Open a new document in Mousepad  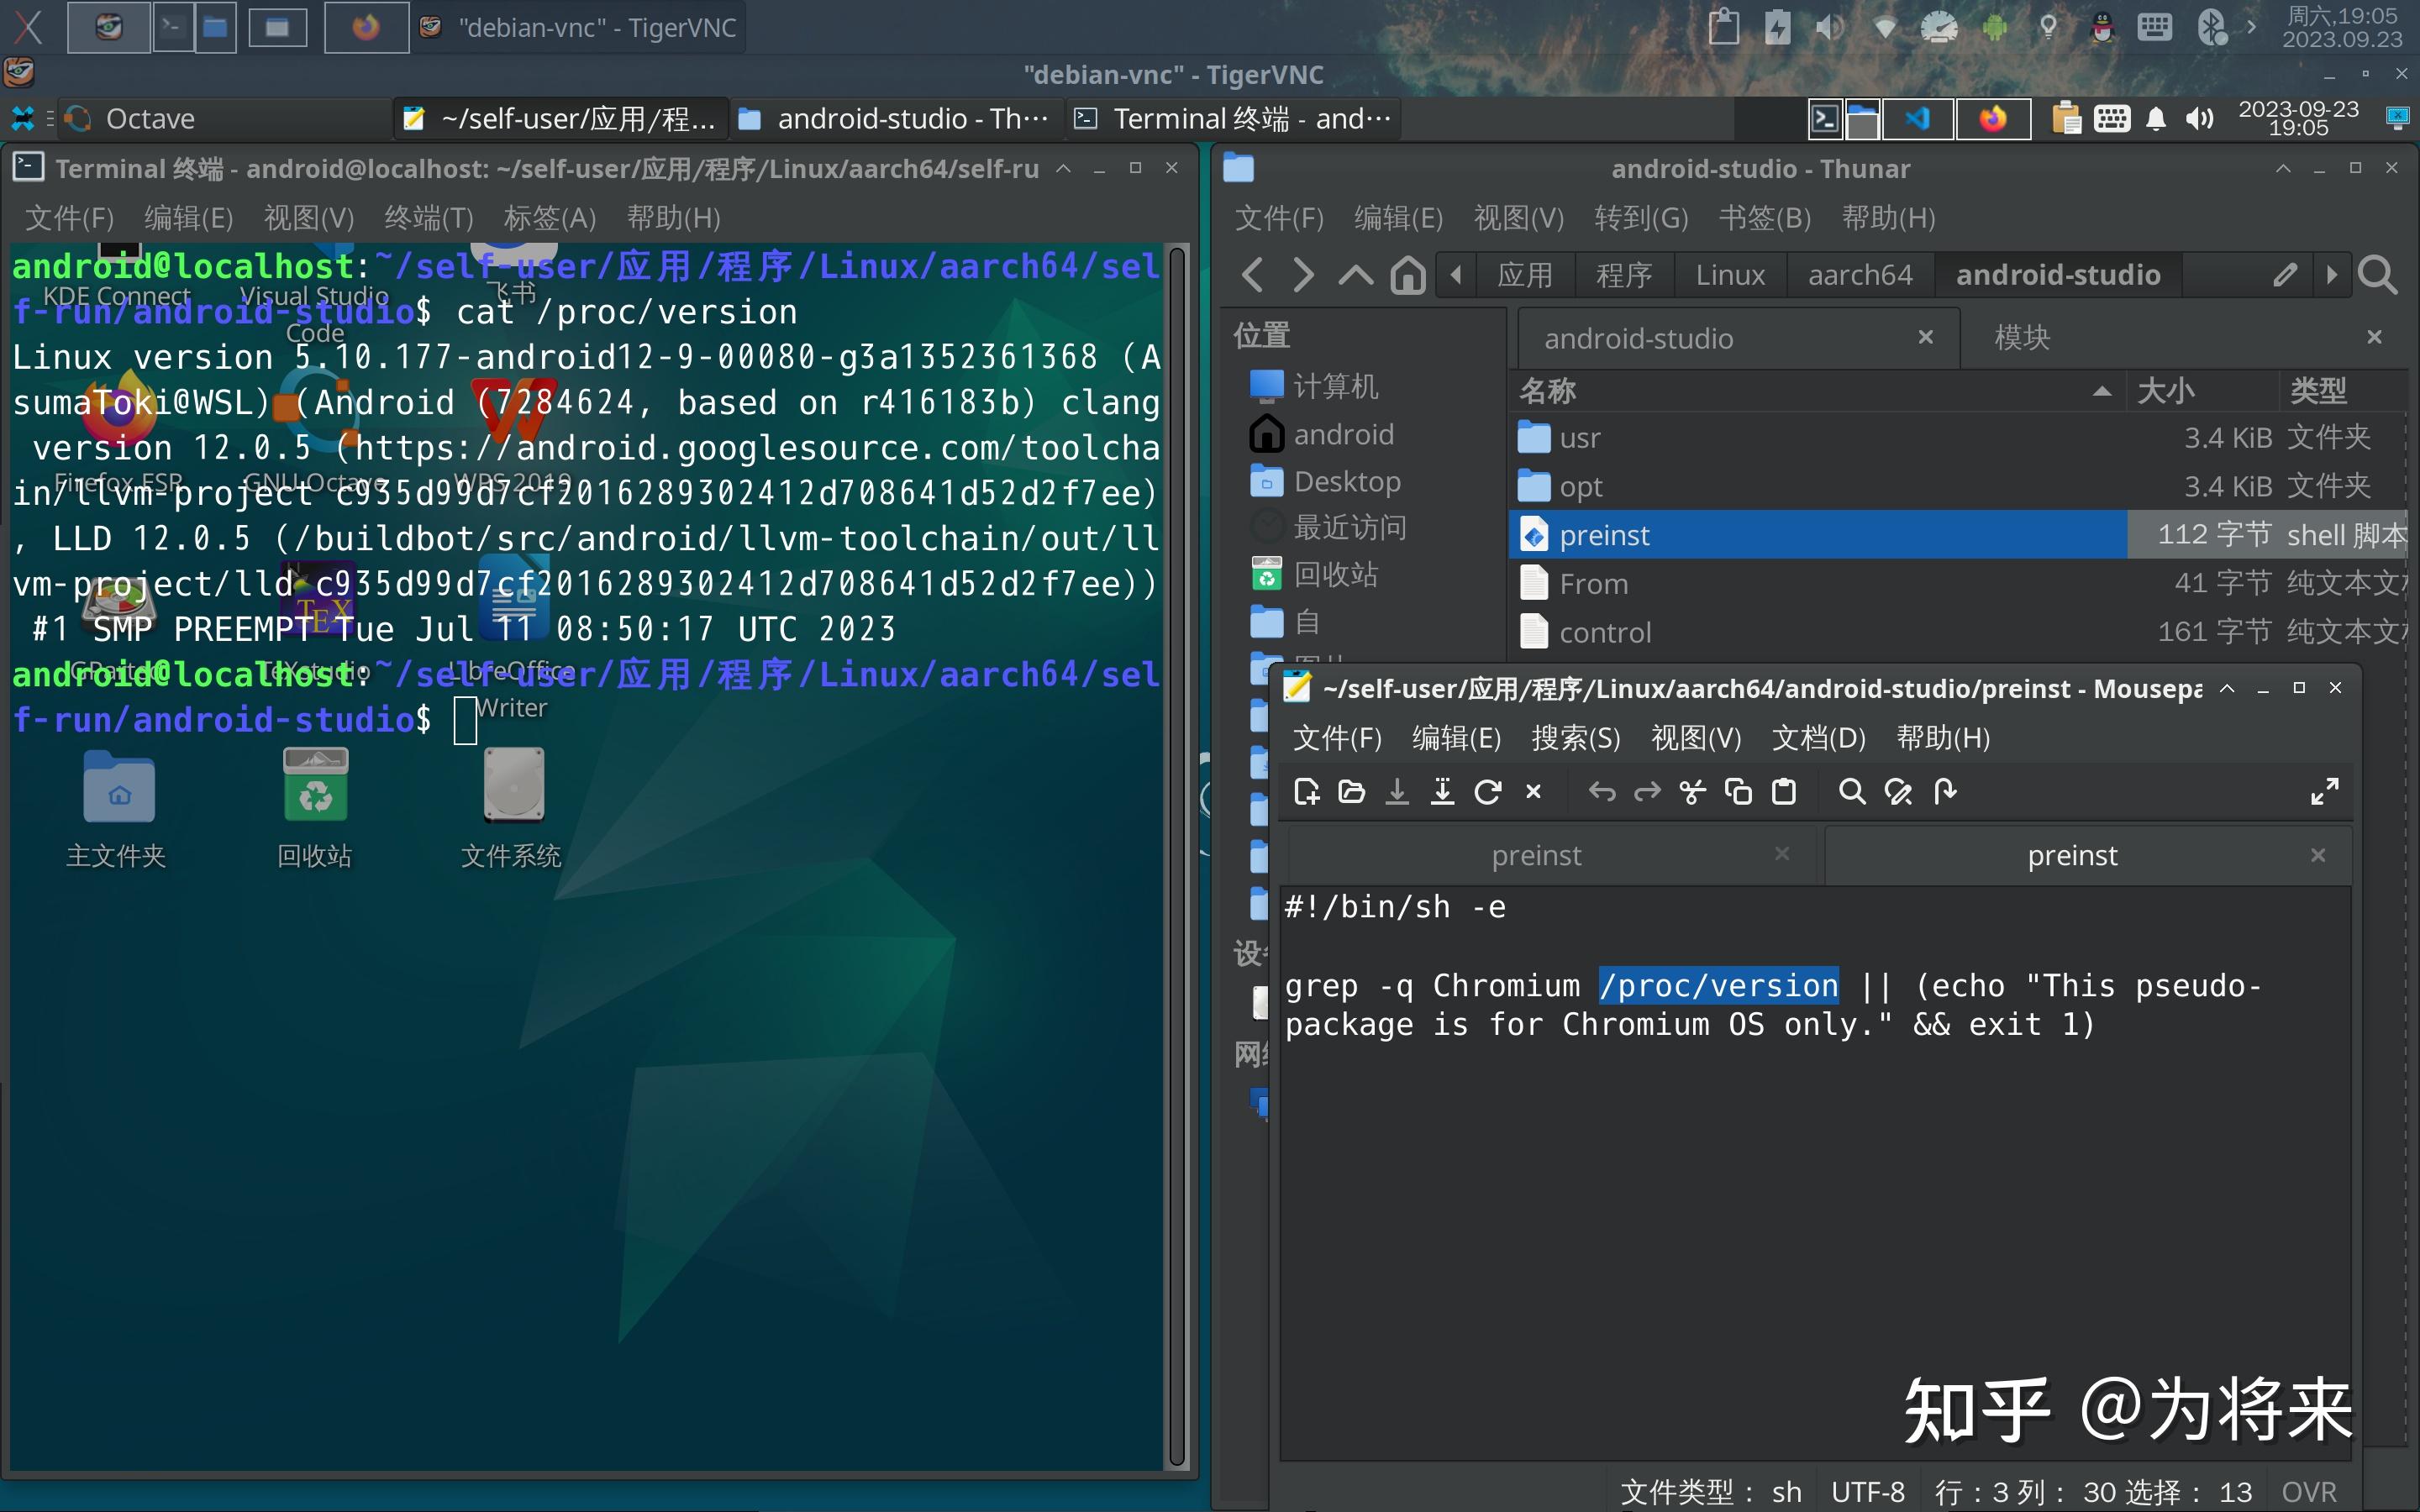1305,791
